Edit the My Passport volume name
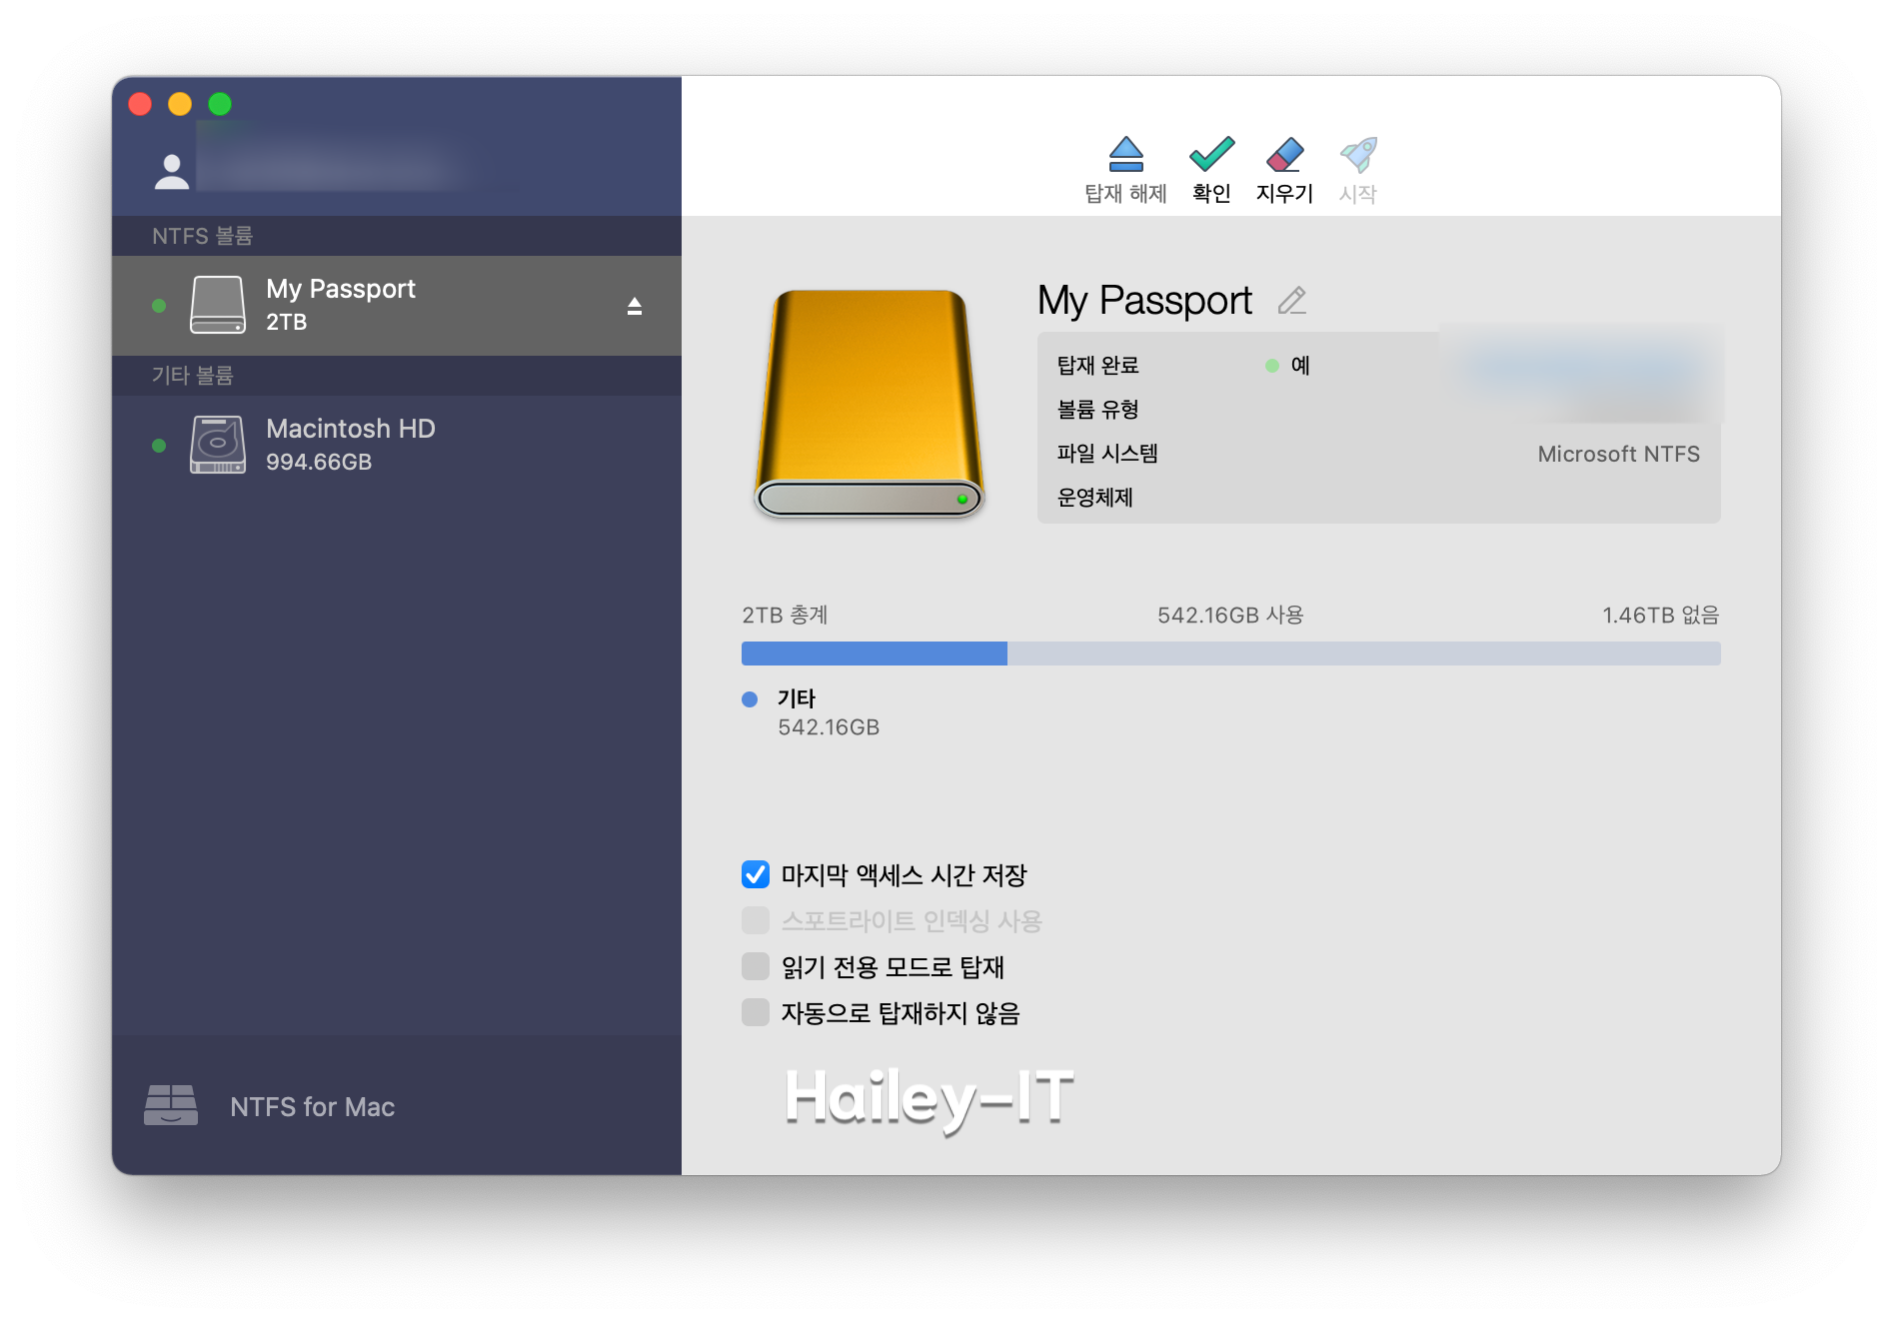The image size is (1893, 1323). (x=1292, y=300)
